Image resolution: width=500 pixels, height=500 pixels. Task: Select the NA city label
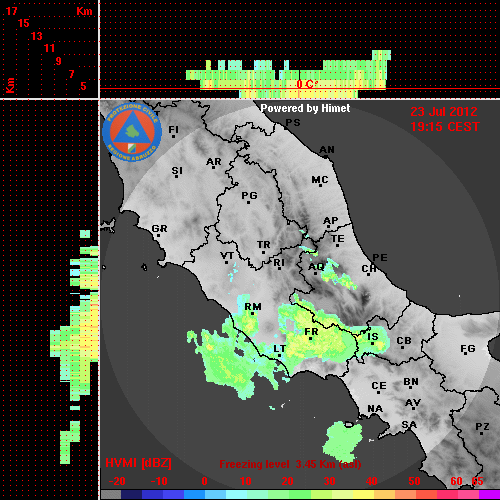(x=375, y=409)
